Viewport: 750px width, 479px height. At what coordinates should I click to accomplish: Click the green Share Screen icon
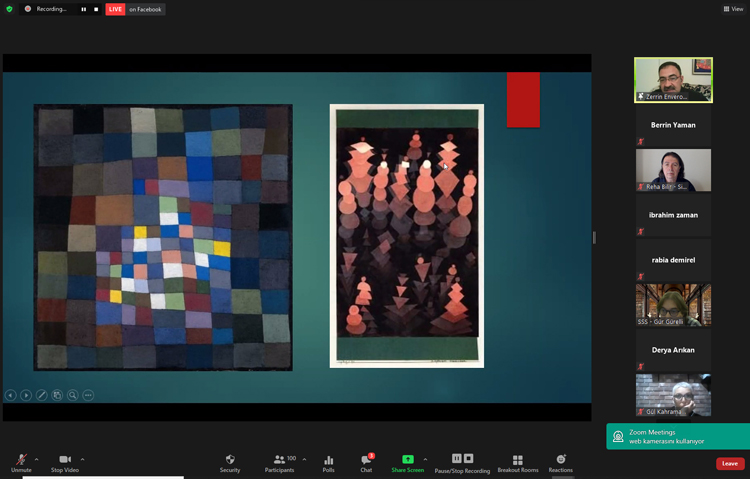pyautogui.click(x=407, y=460)
